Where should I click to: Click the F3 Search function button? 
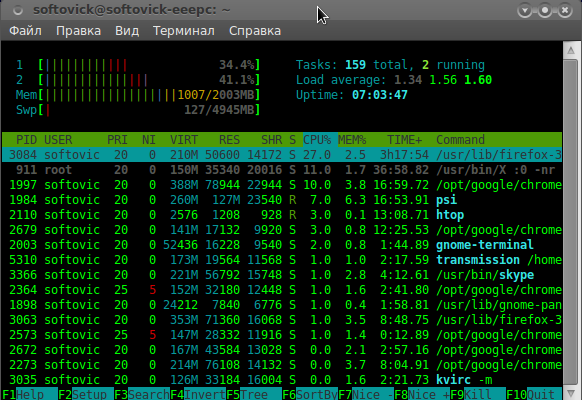[142, 394]
